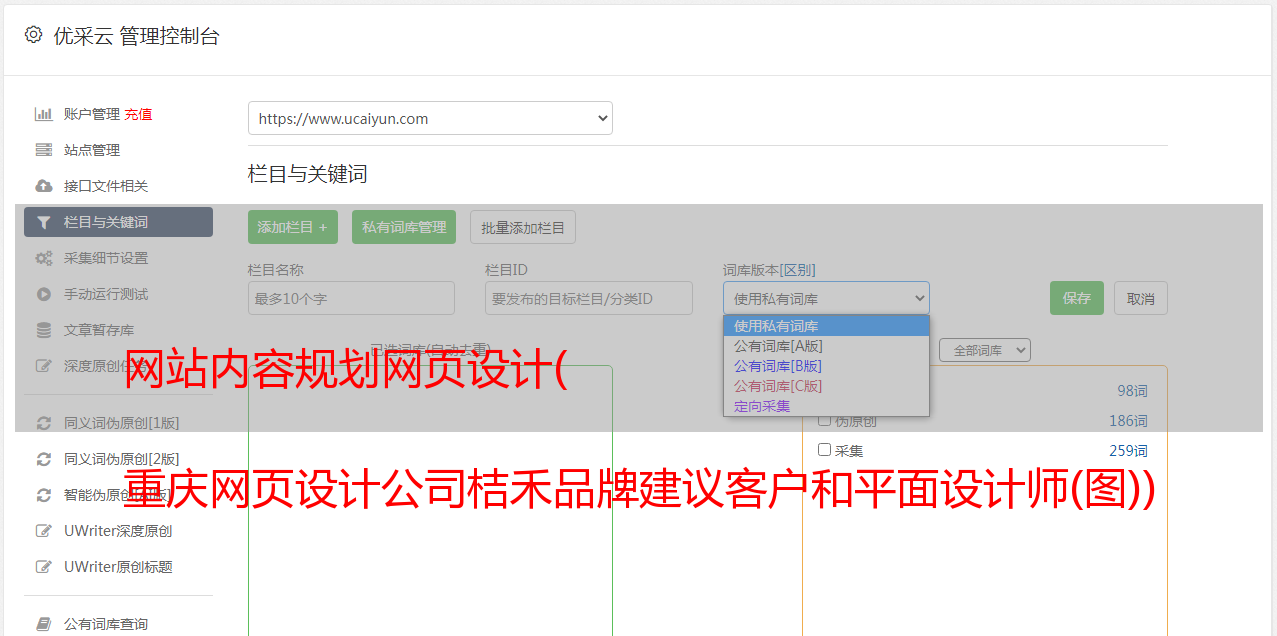Image resolution: width=1277 pixels, height=636 pixels.
Task: Click the 259词 count
Action: coord(1128,450)
